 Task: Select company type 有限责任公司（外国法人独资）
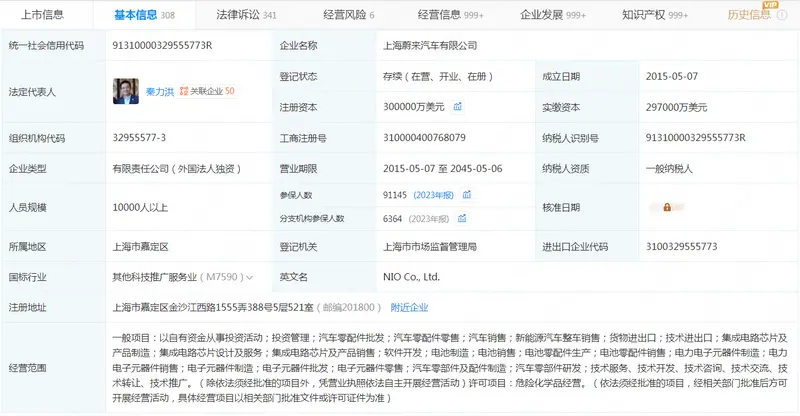177,168
